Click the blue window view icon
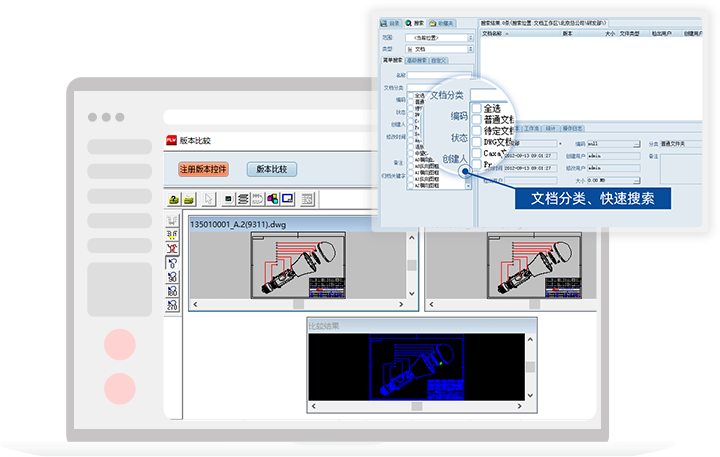The image size is (720, 457). [287, 199]
